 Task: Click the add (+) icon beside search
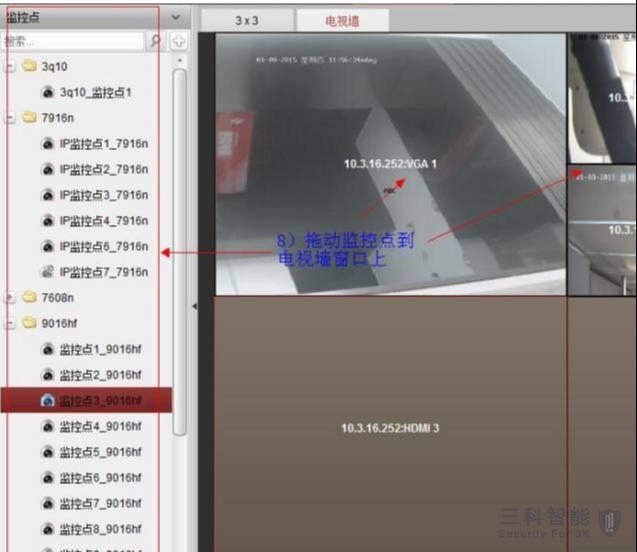[x=178, y=41]
